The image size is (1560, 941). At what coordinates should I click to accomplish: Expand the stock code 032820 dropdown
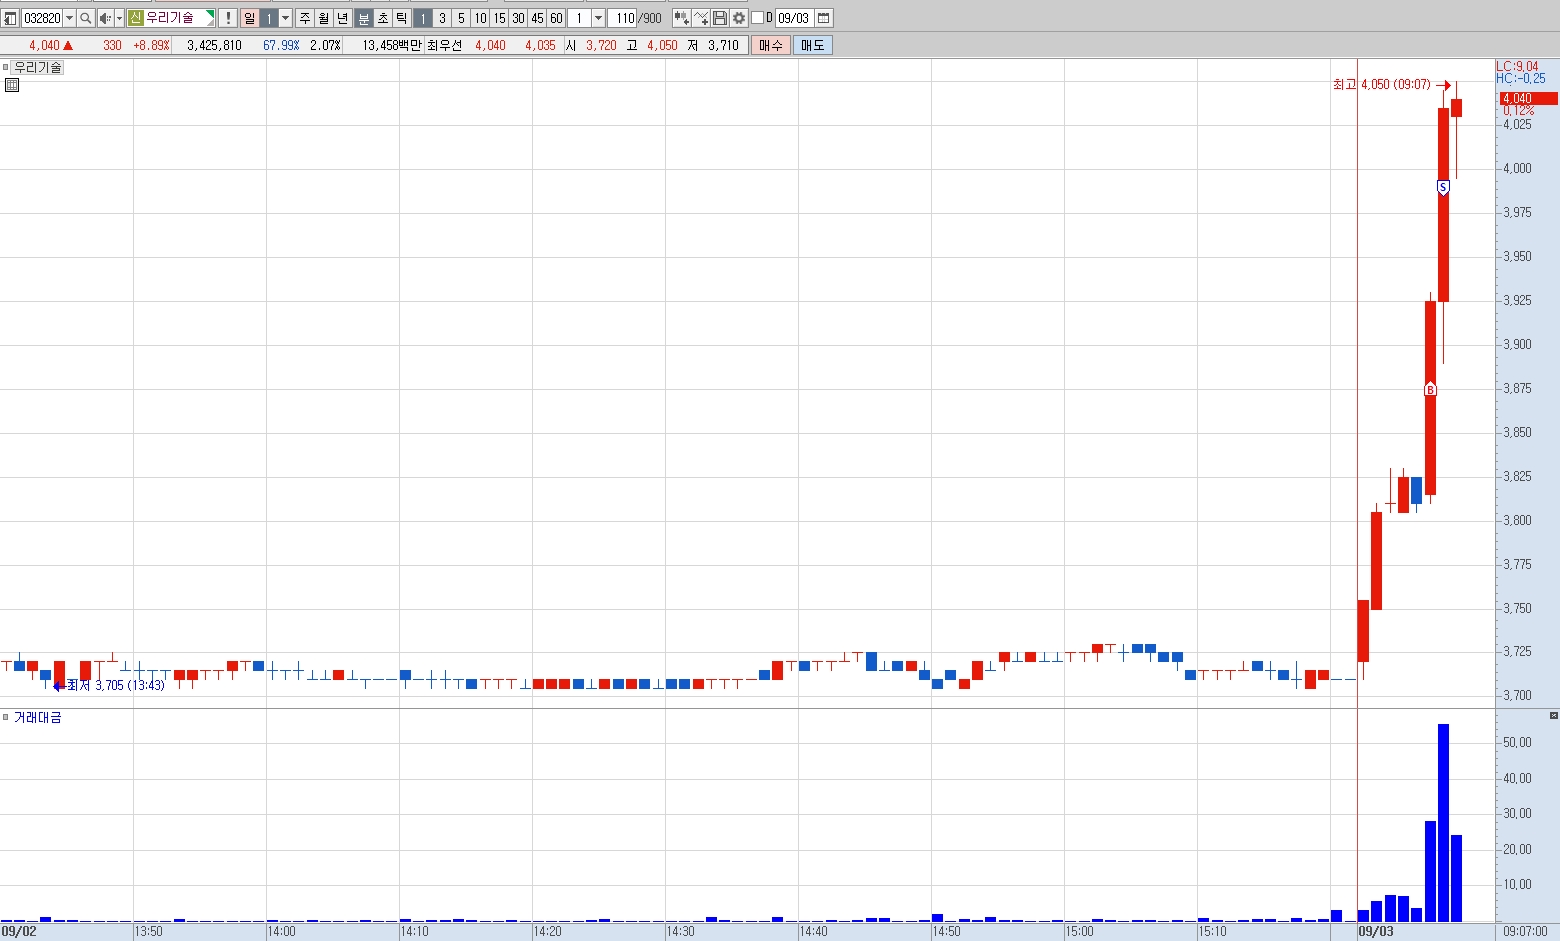point(69,18)
